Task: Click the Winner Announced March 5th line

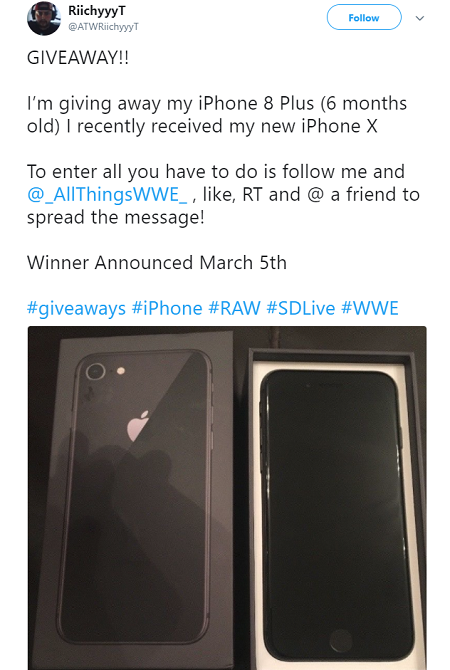Action: point(157,263)
